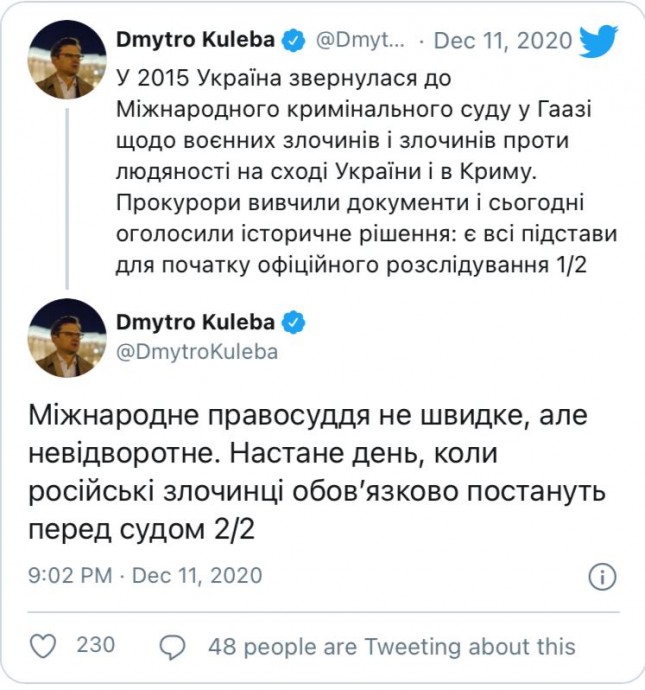Click verified badge beside second Dmytro Kuleba name
645x690 pixels.
click(x=293, y=321)
